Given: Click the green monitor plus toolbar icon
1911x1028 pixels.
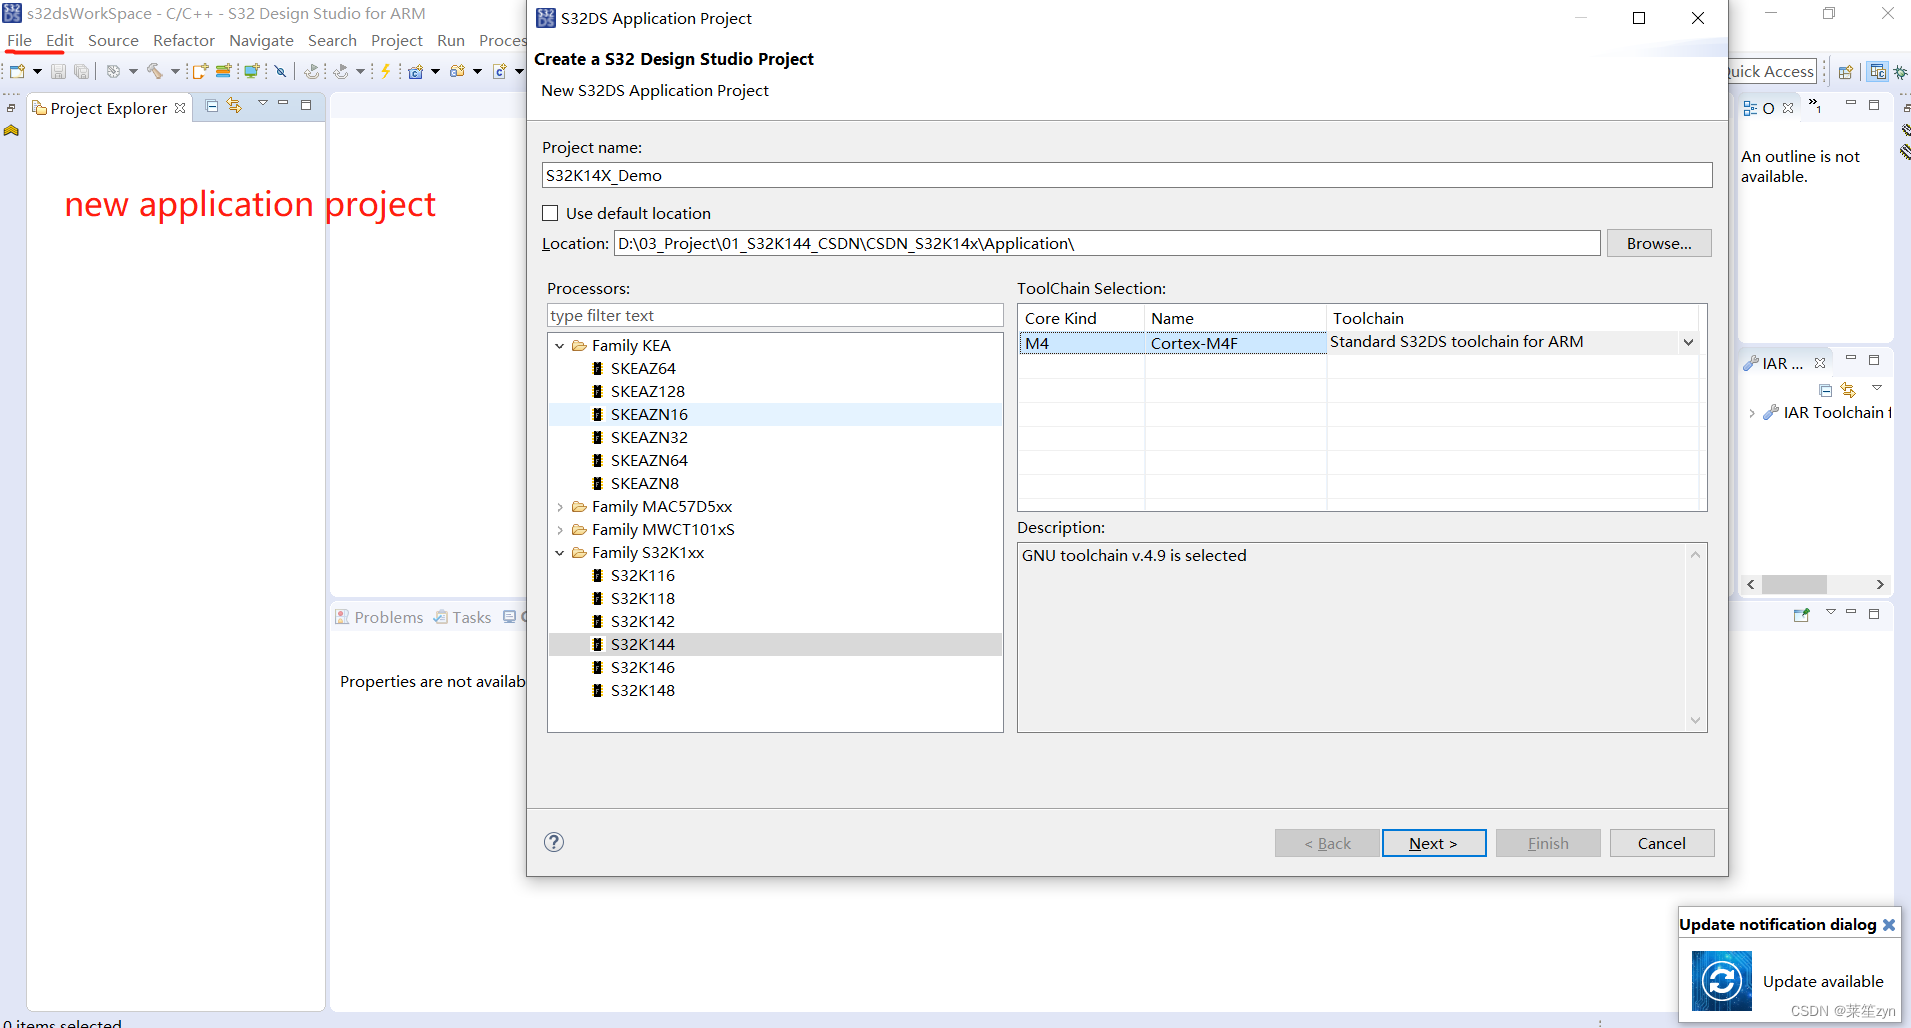Looking at the screenshot, I should click(x=251, y=71).
